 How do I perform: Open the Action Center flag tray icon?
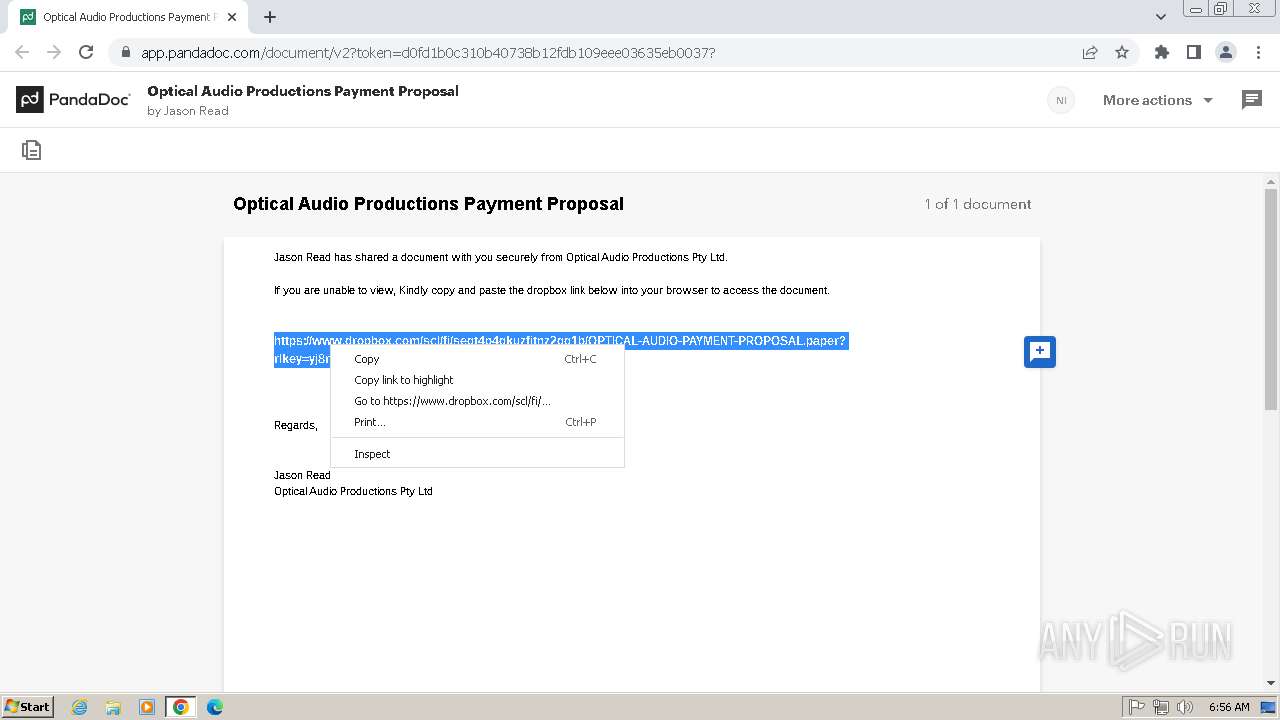tap(1137, 707)
